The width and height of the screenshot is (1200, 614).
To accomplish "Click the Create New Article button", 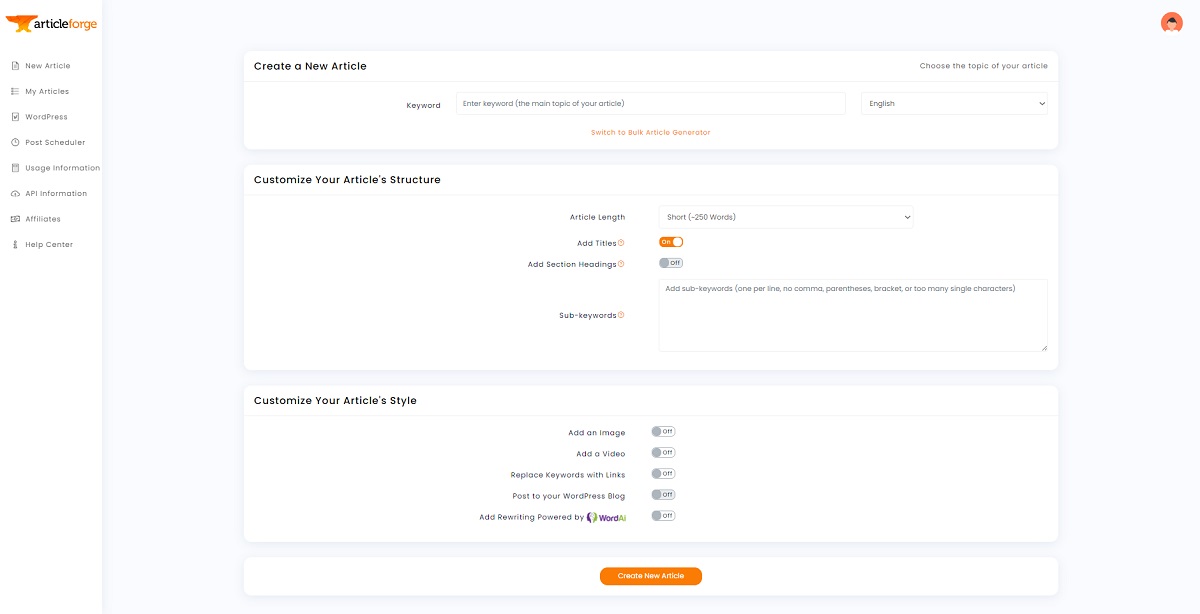I will (x=651, y=576).
